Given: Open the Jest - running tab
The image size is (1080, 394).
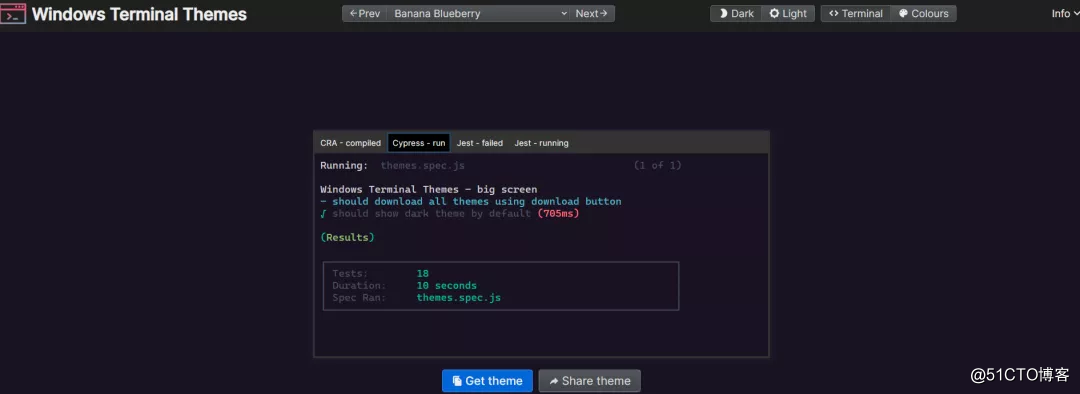Looking at the screenshot, I should tap(541, 143).
